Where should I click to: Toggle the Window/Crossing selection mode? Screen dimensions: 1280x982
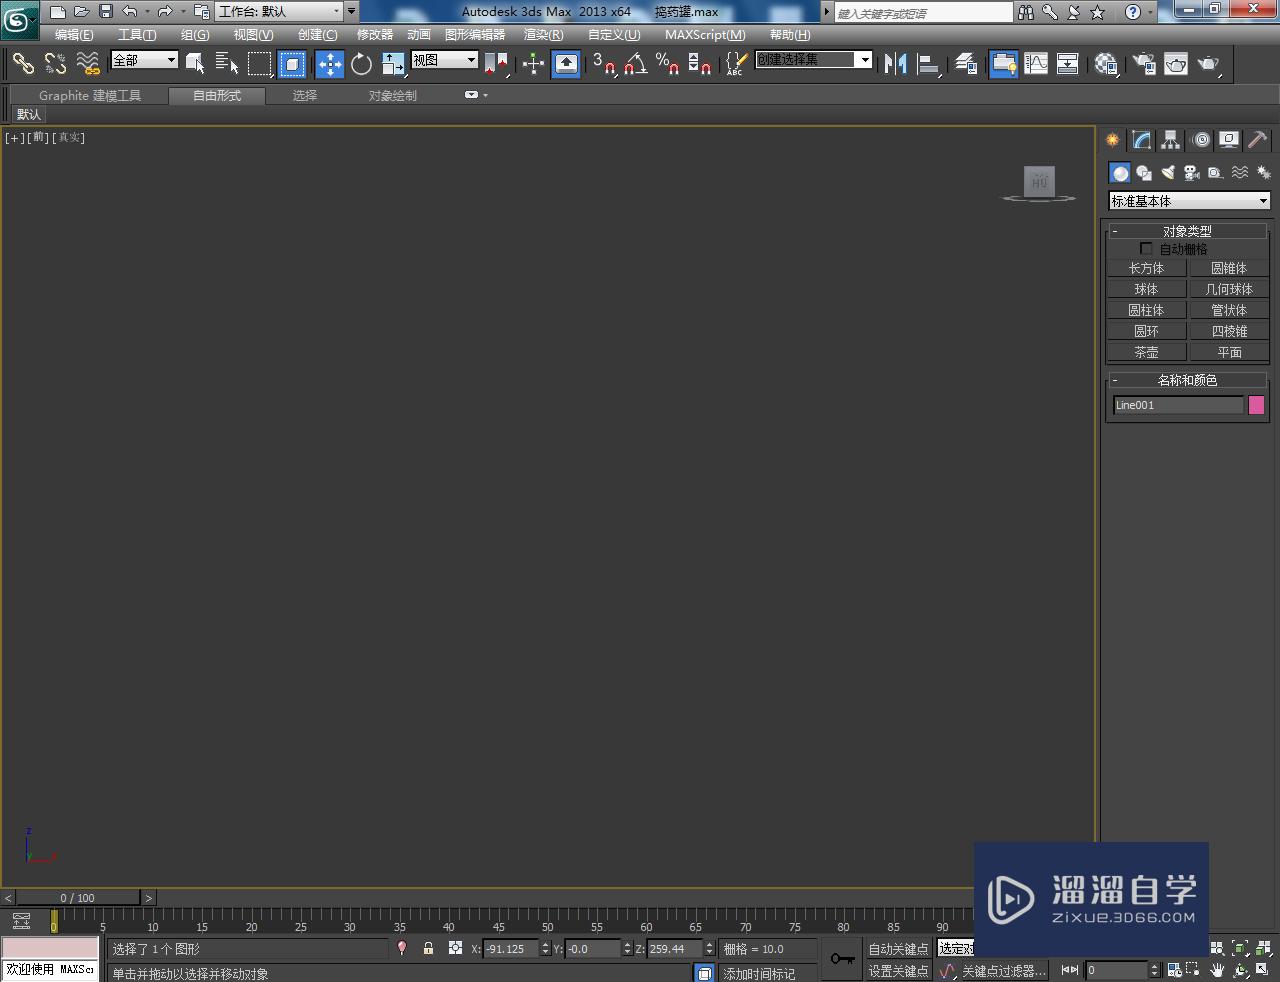(292, 64)
